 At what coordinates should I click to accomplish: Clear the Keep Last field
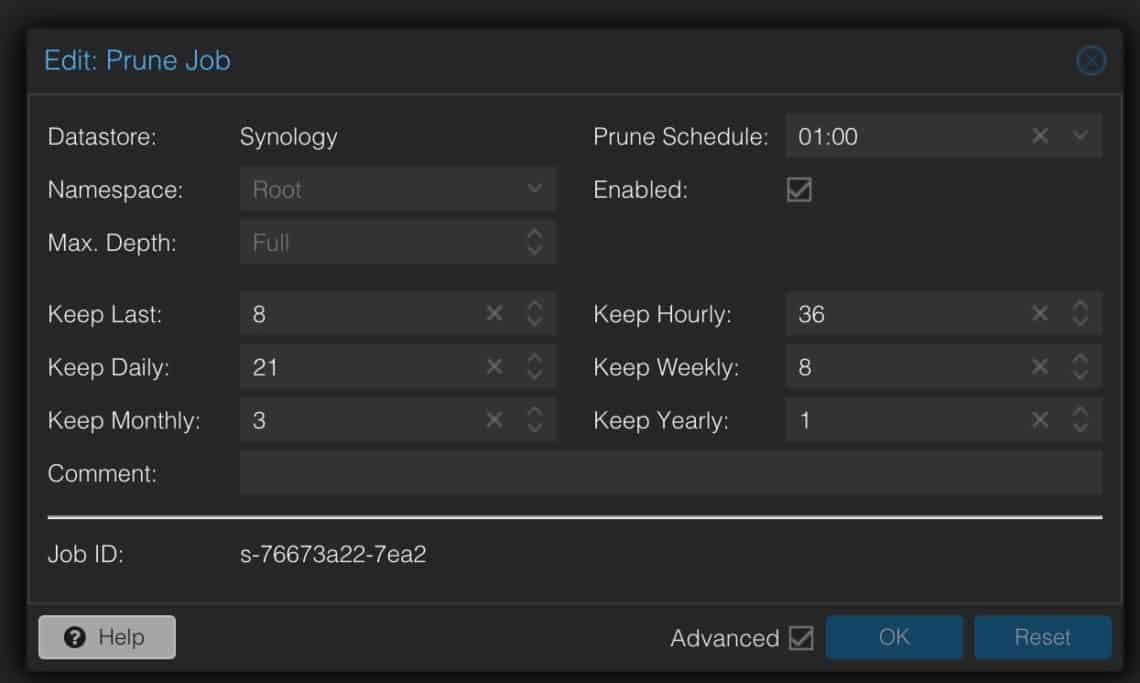click(x=494, y=314)
